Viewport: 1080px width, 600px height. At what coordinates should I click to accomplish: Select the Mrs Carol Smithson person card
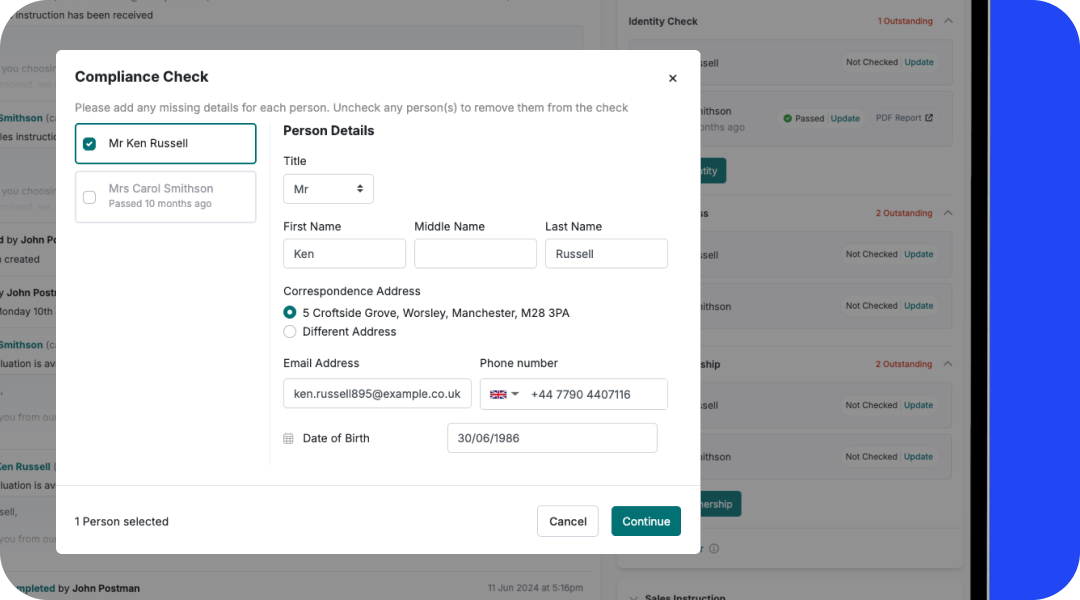[165, 196]
